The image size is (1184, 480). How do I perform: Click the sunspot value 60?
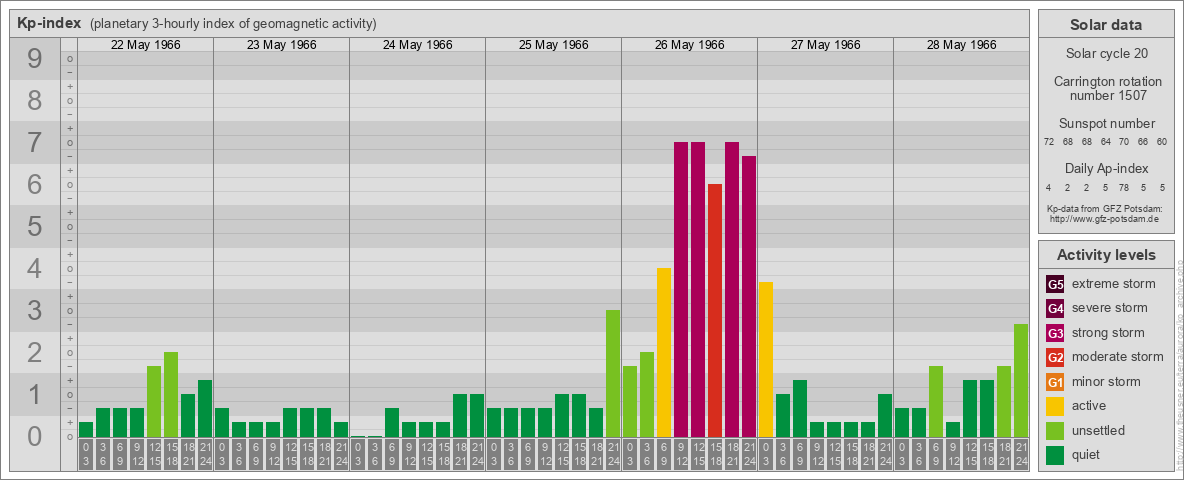(x=1162, y=142)
